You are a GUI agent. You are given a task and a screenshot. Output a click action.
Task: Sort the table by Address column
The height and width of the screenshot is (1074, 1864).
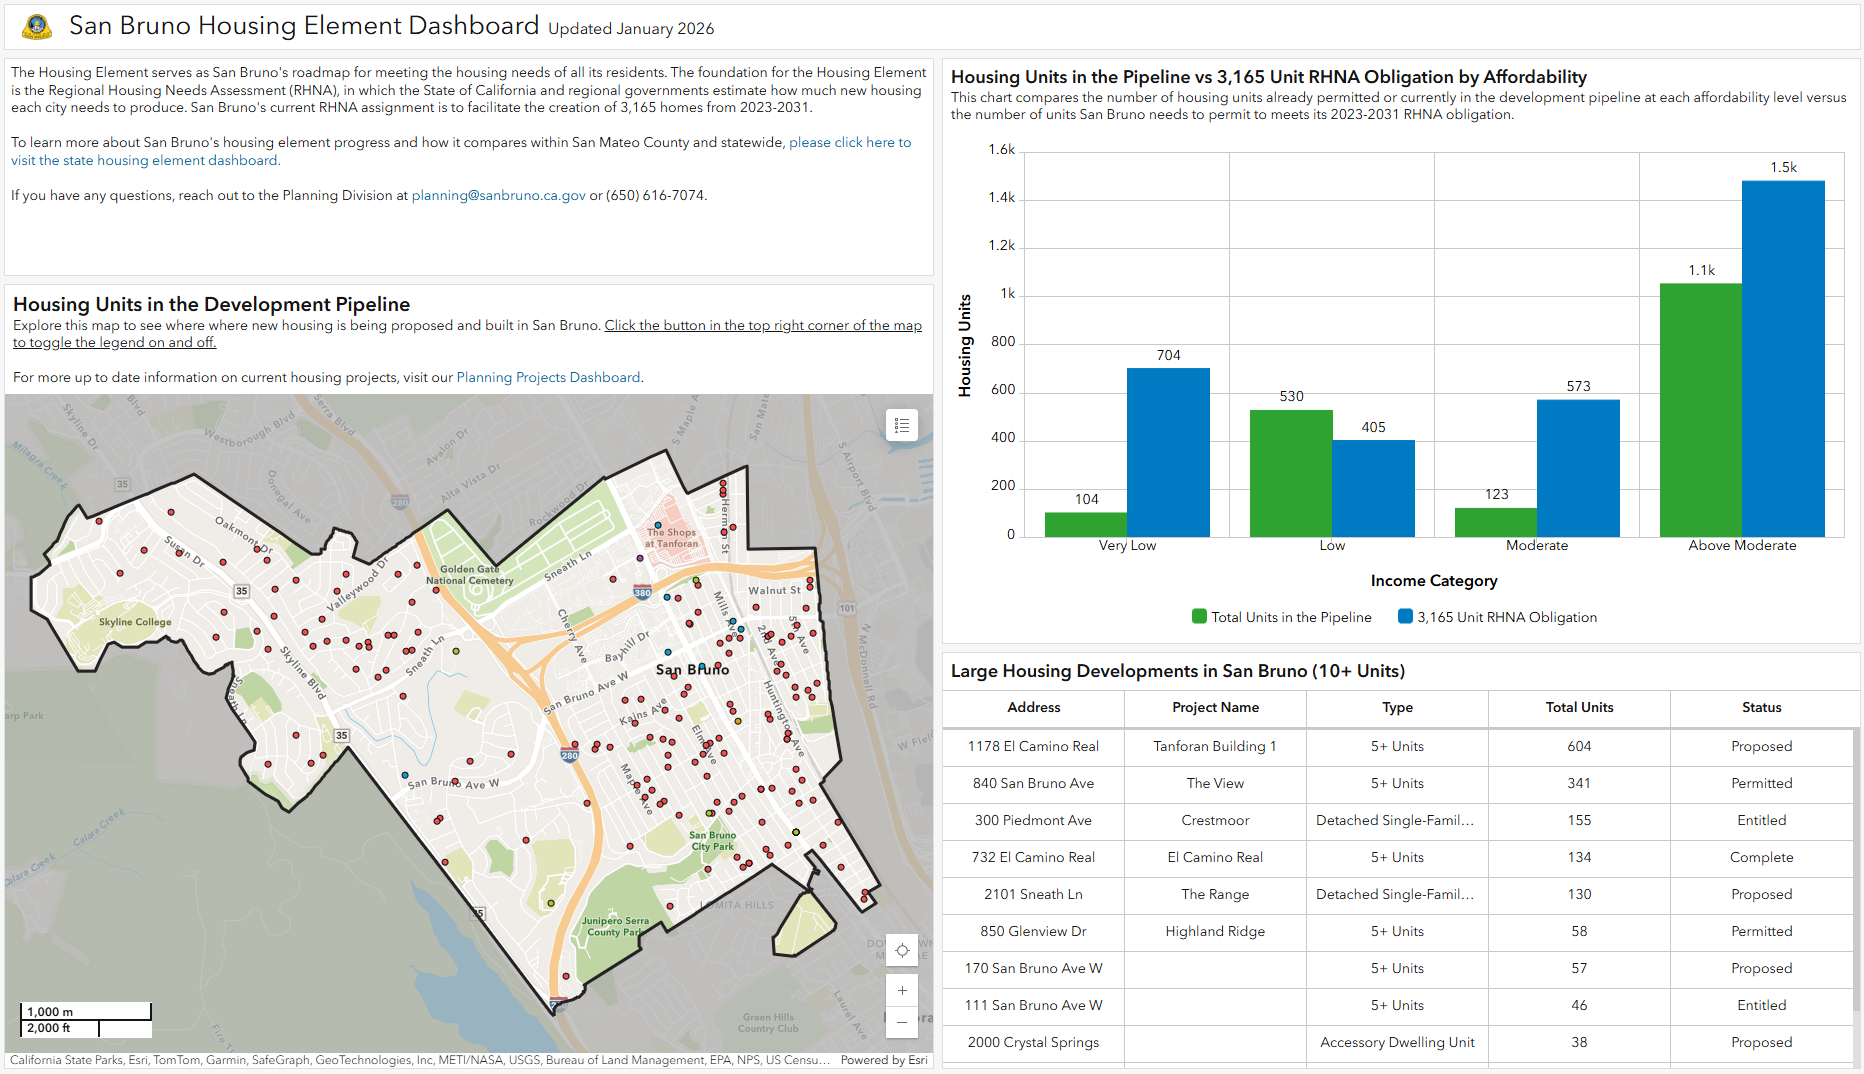pos(1033,708)
